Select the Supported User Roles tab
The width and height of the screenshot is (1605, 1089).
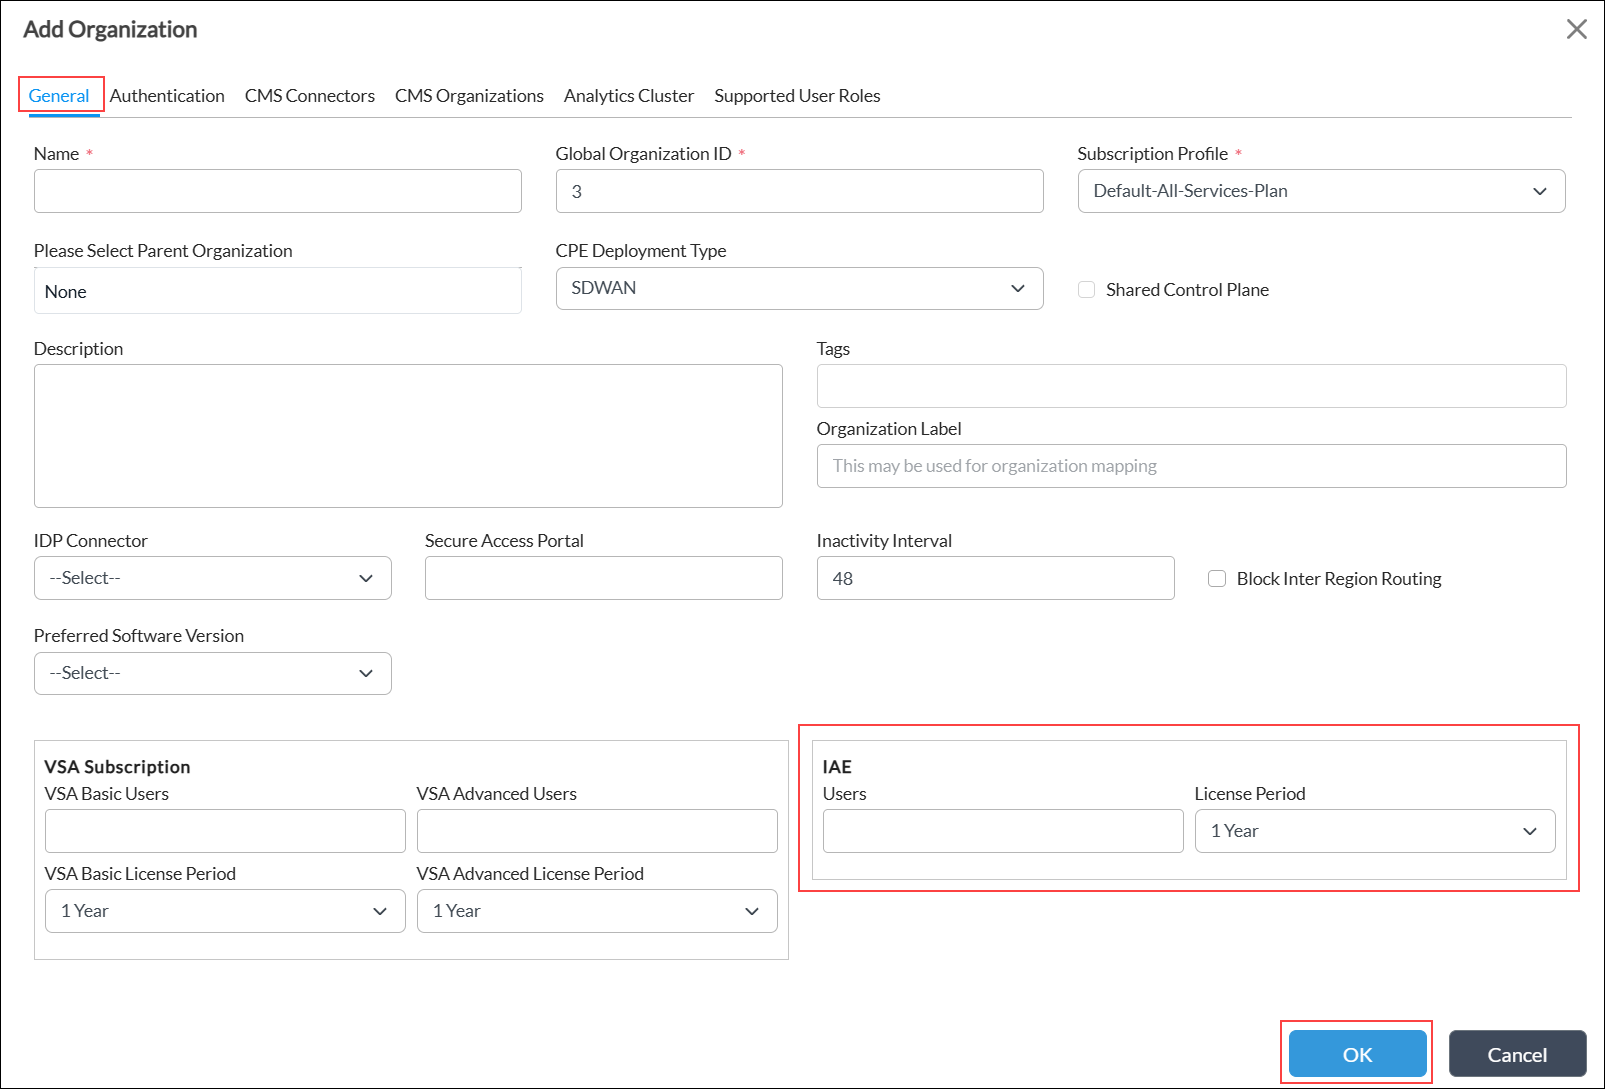(x=797, y=96)
